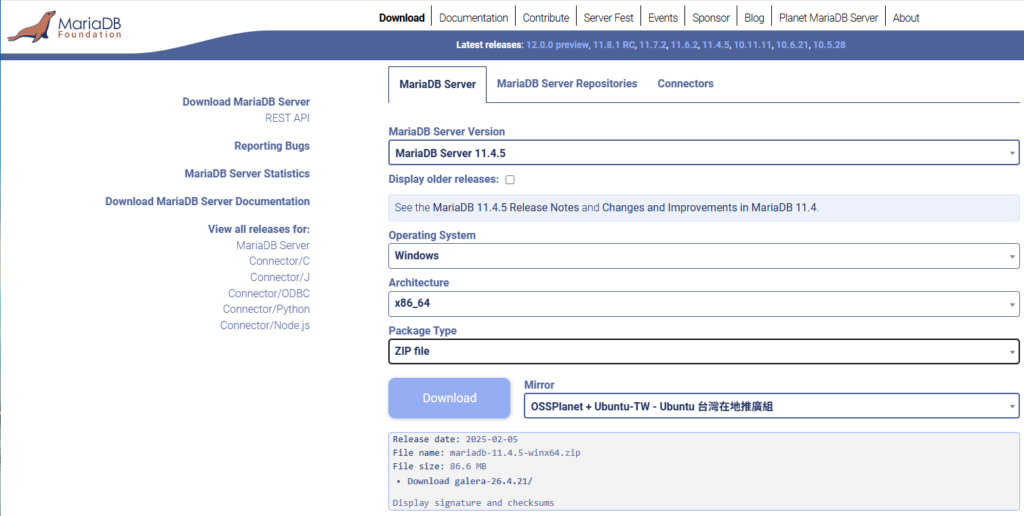Screen dimensions: 1024x516
Task: View all releases for Connector/Python
Action: (266, 309)
